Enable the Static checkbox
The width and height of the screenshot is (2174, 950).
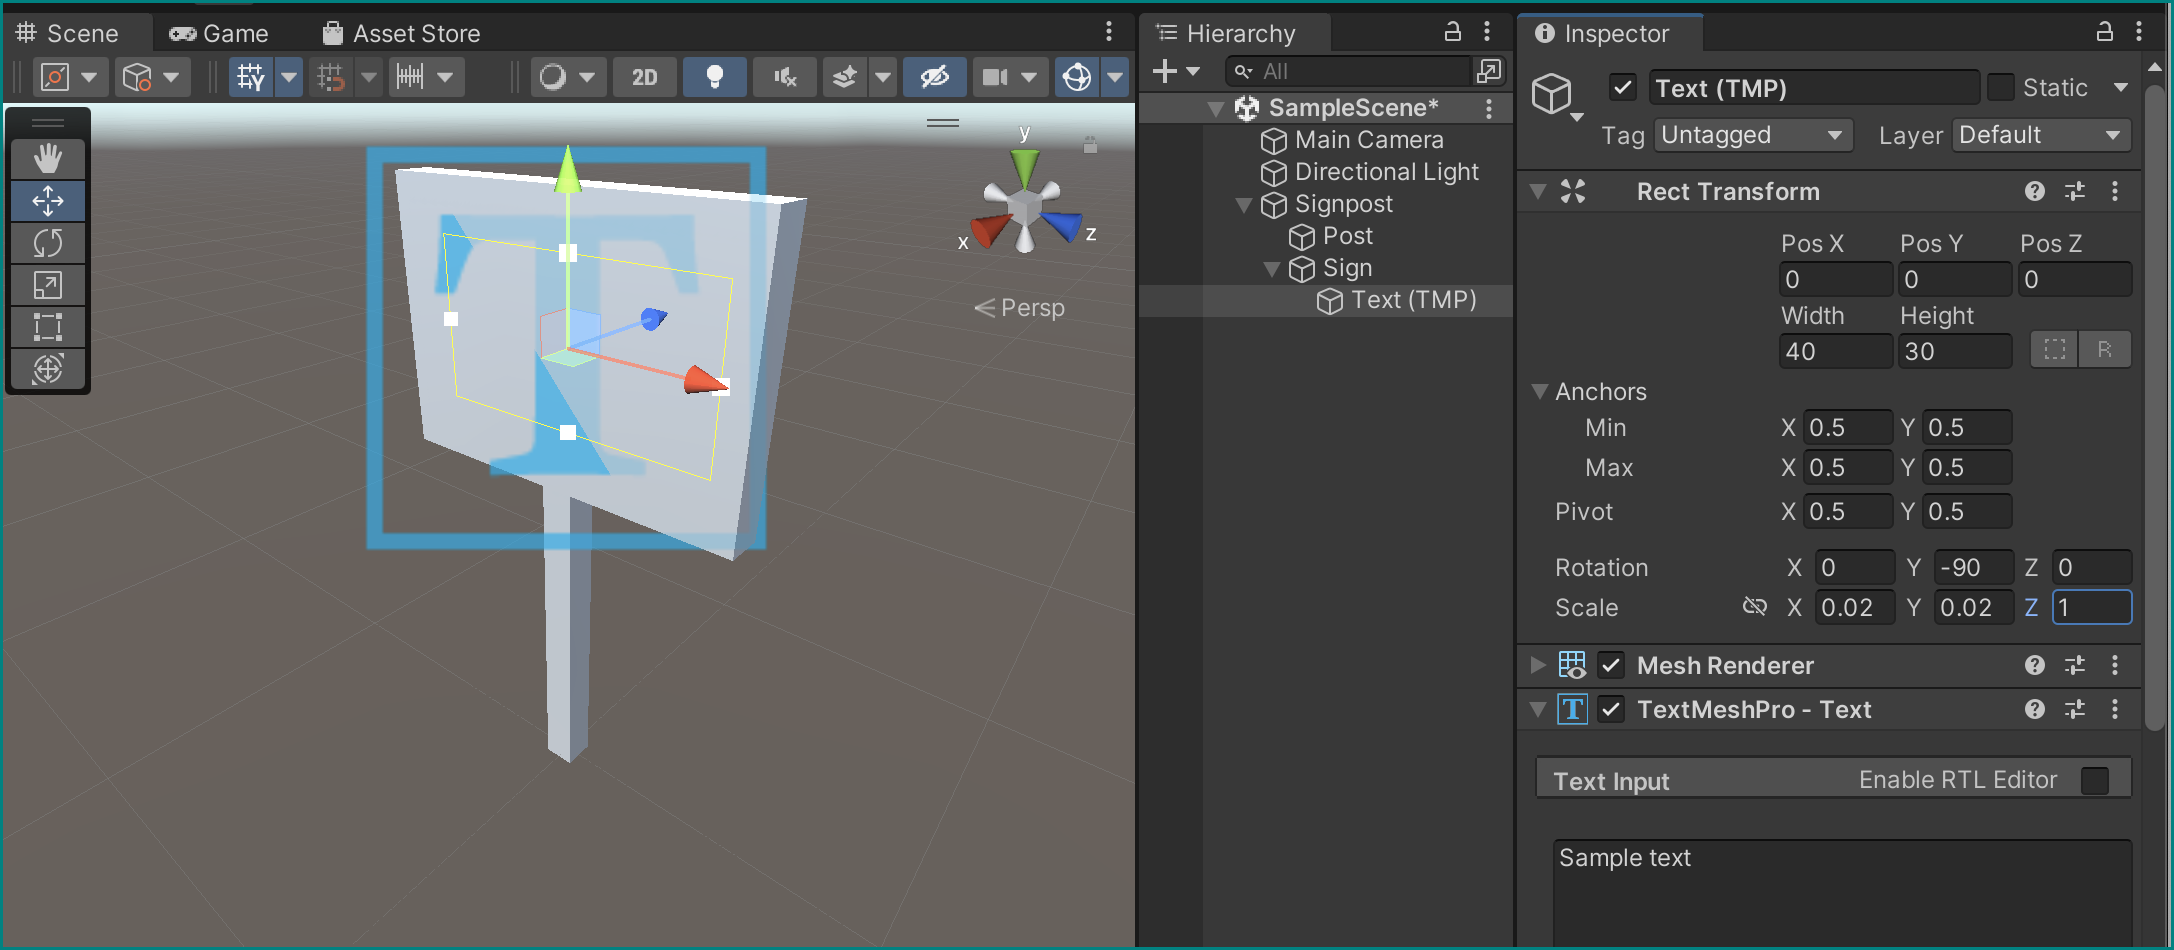coord(2001,88)
